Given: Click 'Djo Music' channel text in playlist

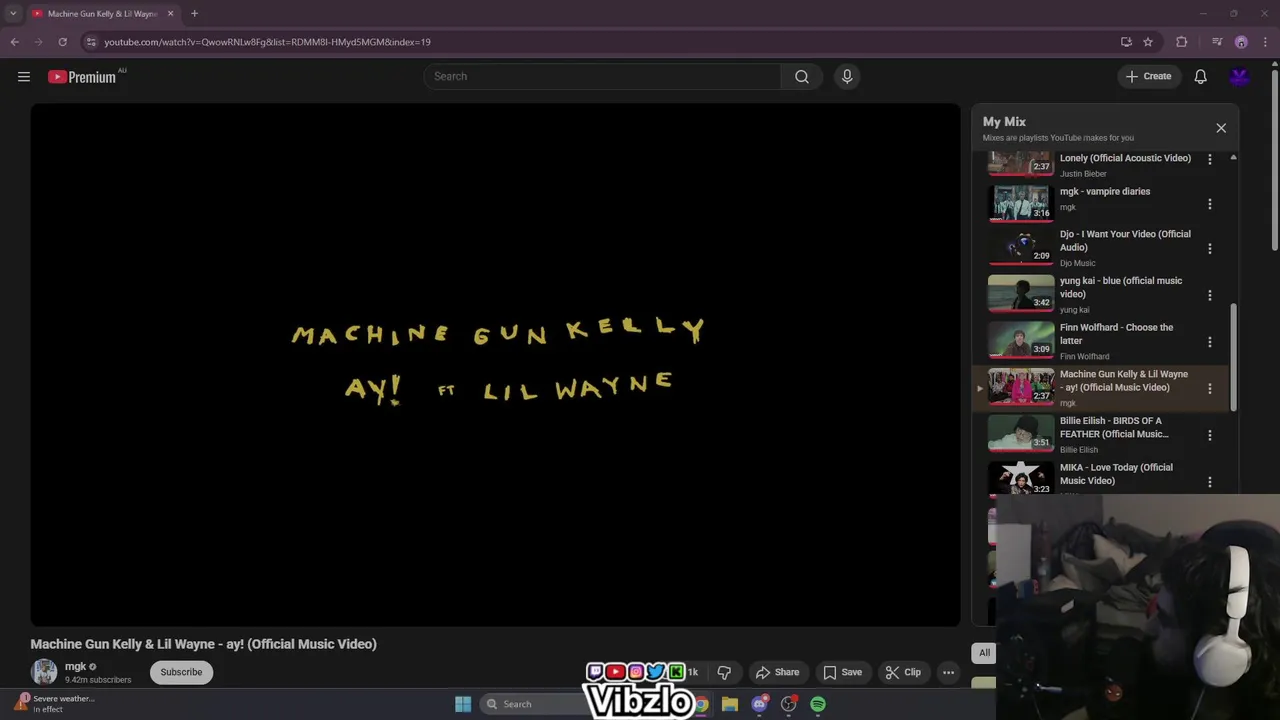Looking at the screenshot, I should [x=1078, y=263].
